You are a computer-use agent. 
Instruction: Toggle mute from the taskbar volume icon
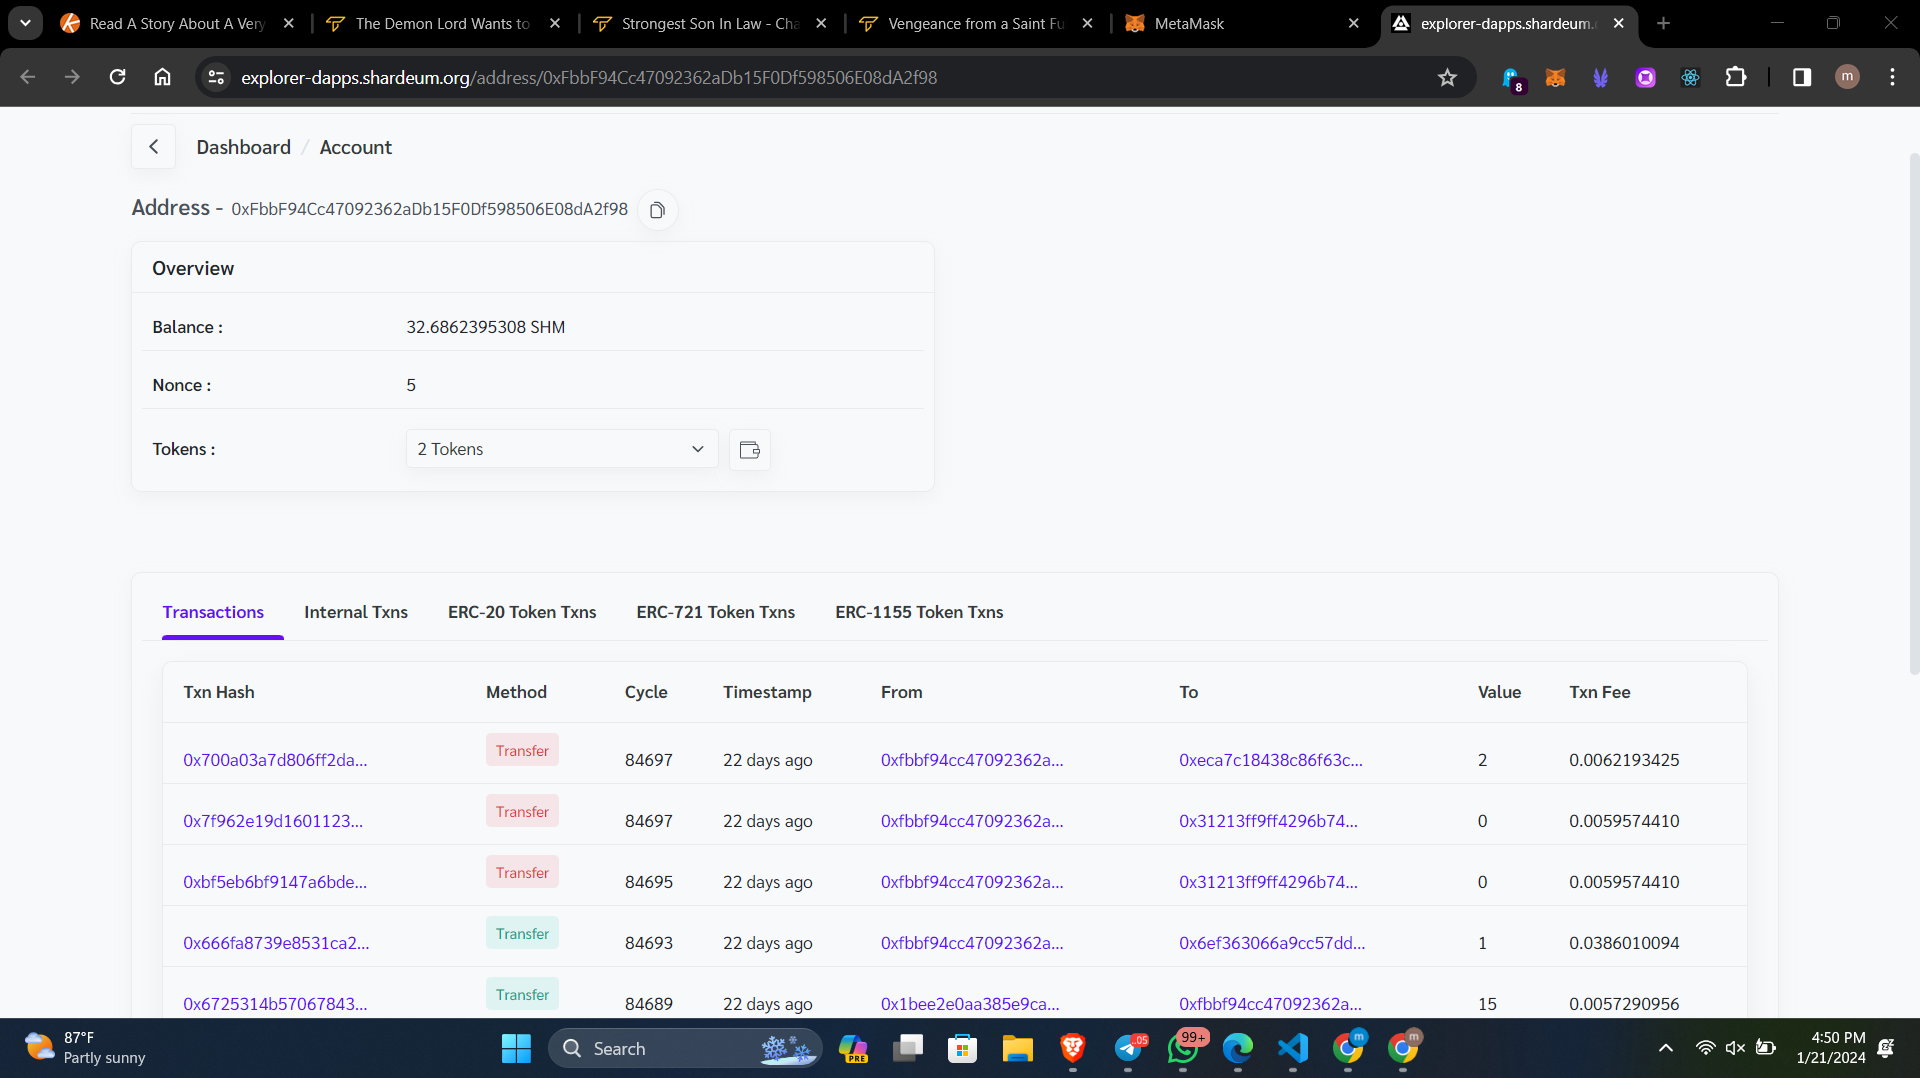(1735, 1048)
